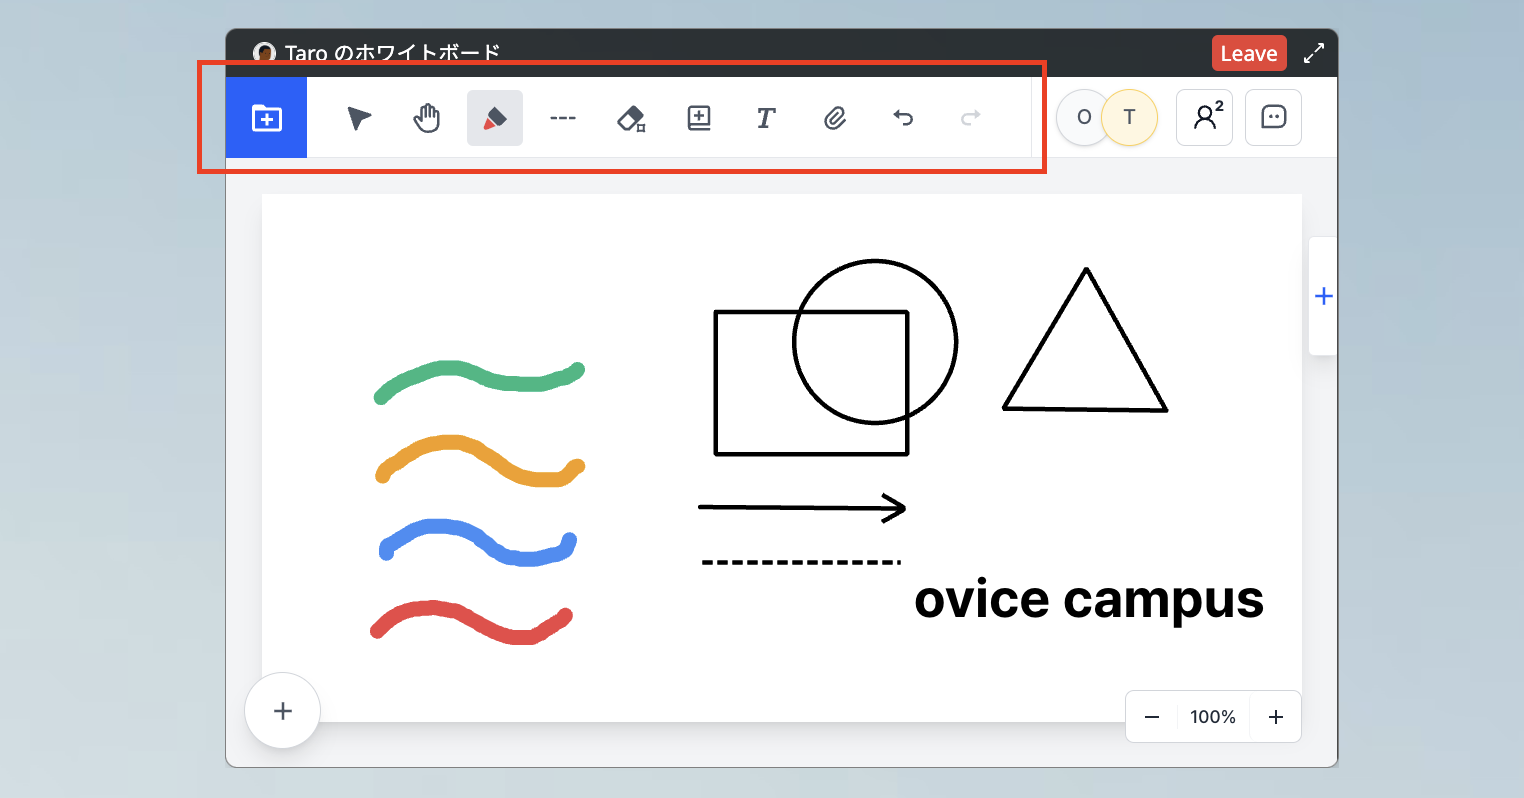Click the add-note sticky icon
1524x798 pixels.
pos(699,118)
